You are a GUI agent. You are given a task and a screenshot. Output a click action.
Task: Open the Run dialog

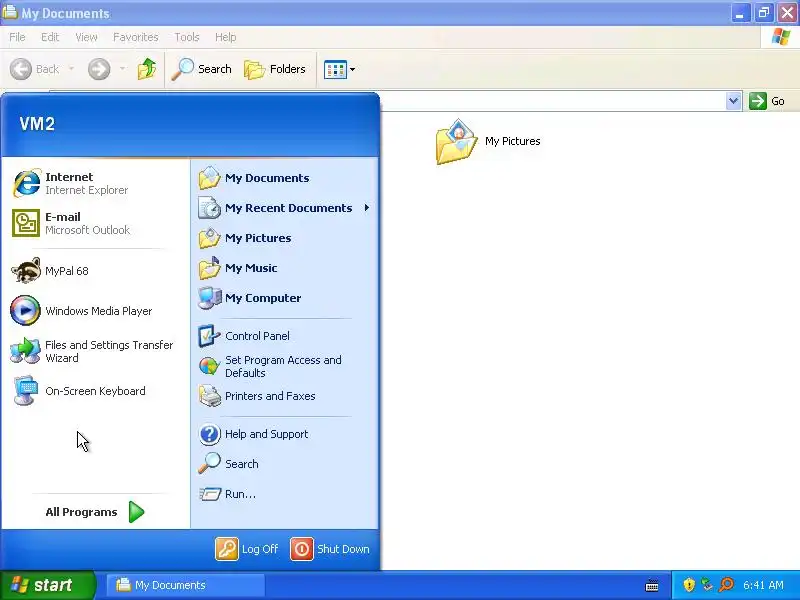pyautogui.click(x=285, y=494)
